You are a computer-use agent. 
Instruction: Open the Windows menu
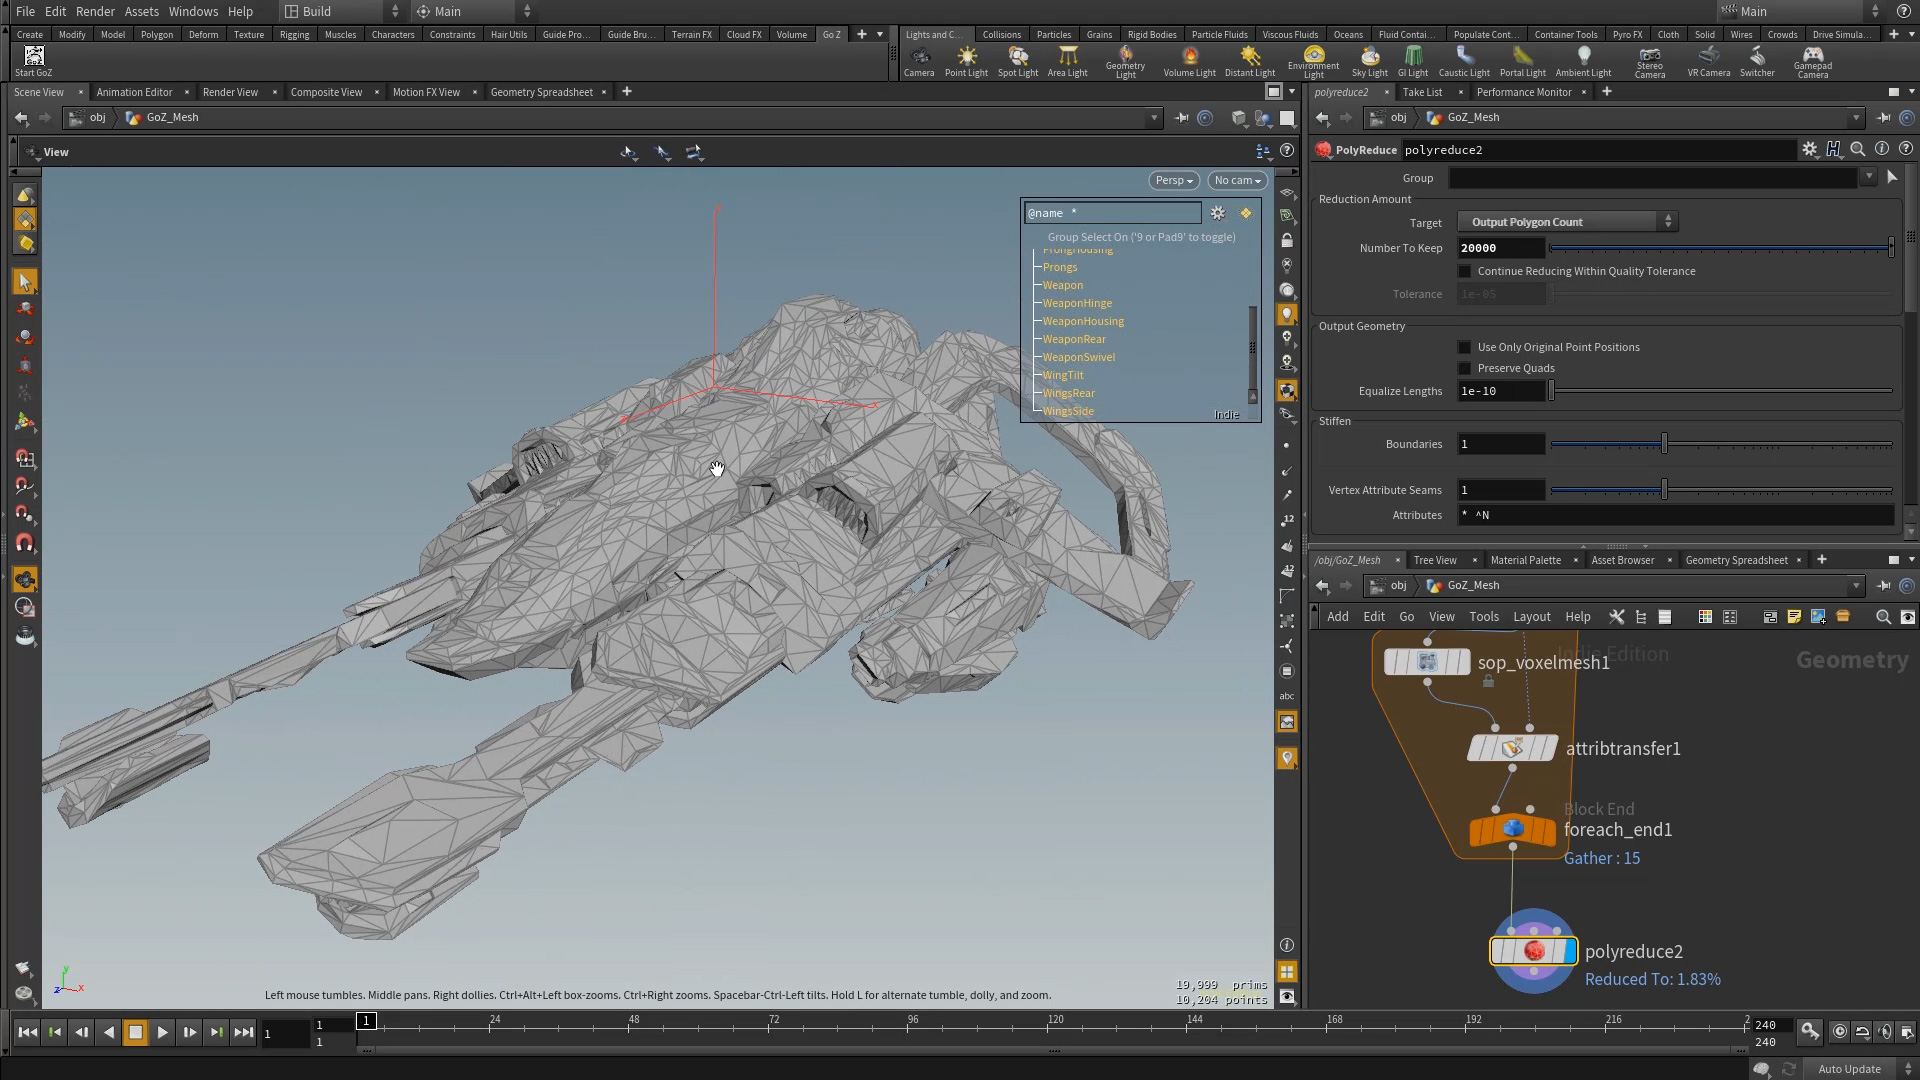(193, 11)
